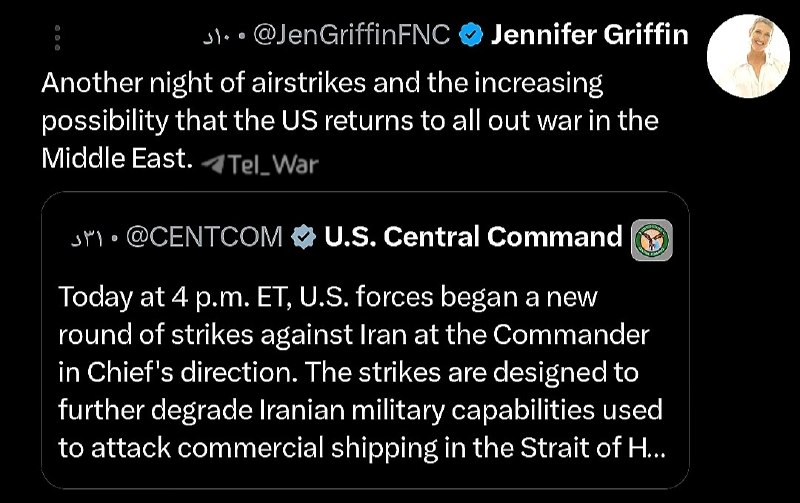Click the @JenGriffinFNC handle
800x503 pixels.
point(352,35)
